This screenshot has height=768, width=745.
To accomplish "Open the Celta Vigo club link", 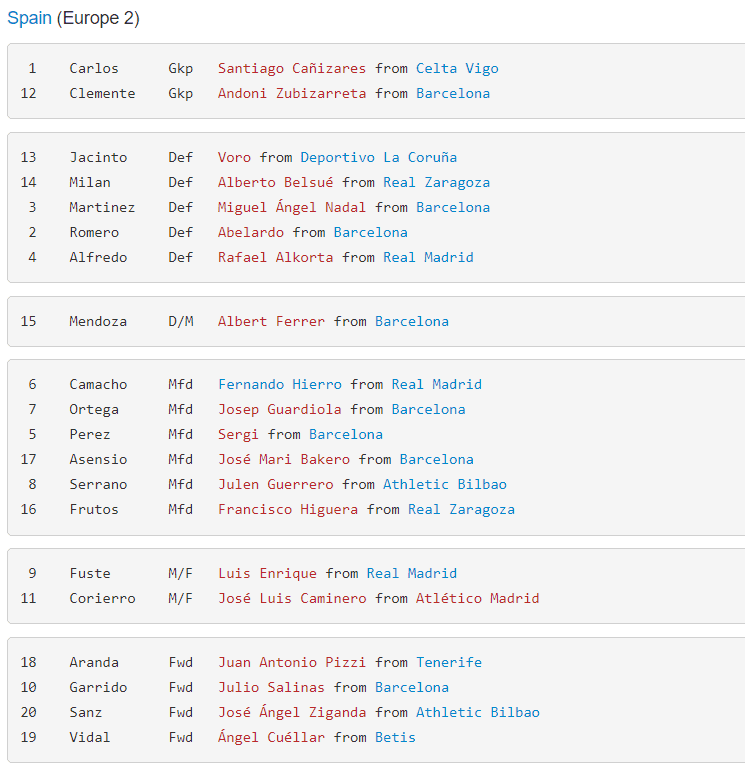I will 457,68.
